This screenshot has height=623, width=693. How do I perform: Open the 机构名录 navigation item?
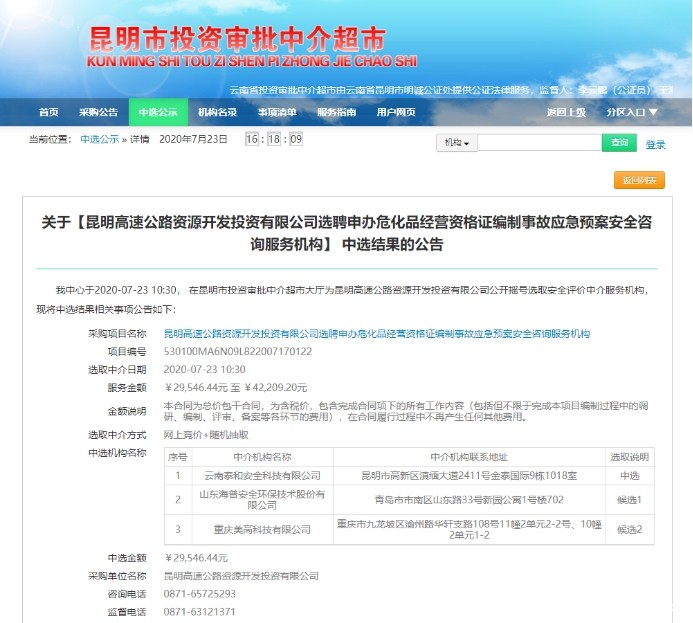pyautogui.click(x=218, y=112)
